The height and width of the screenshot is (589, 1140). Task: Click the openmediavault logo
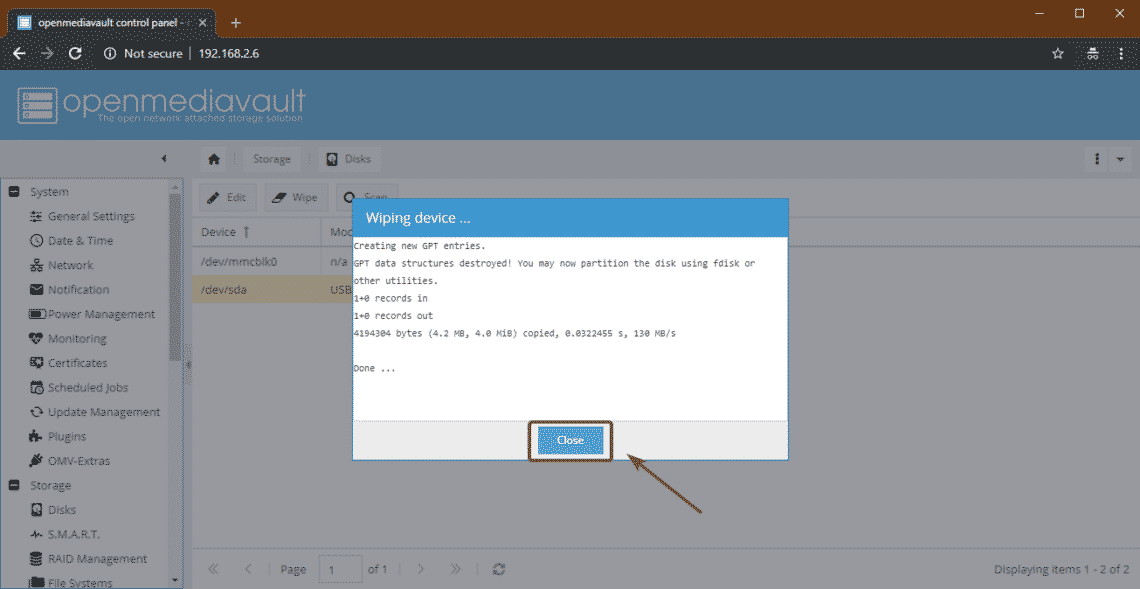coord(161,106)
